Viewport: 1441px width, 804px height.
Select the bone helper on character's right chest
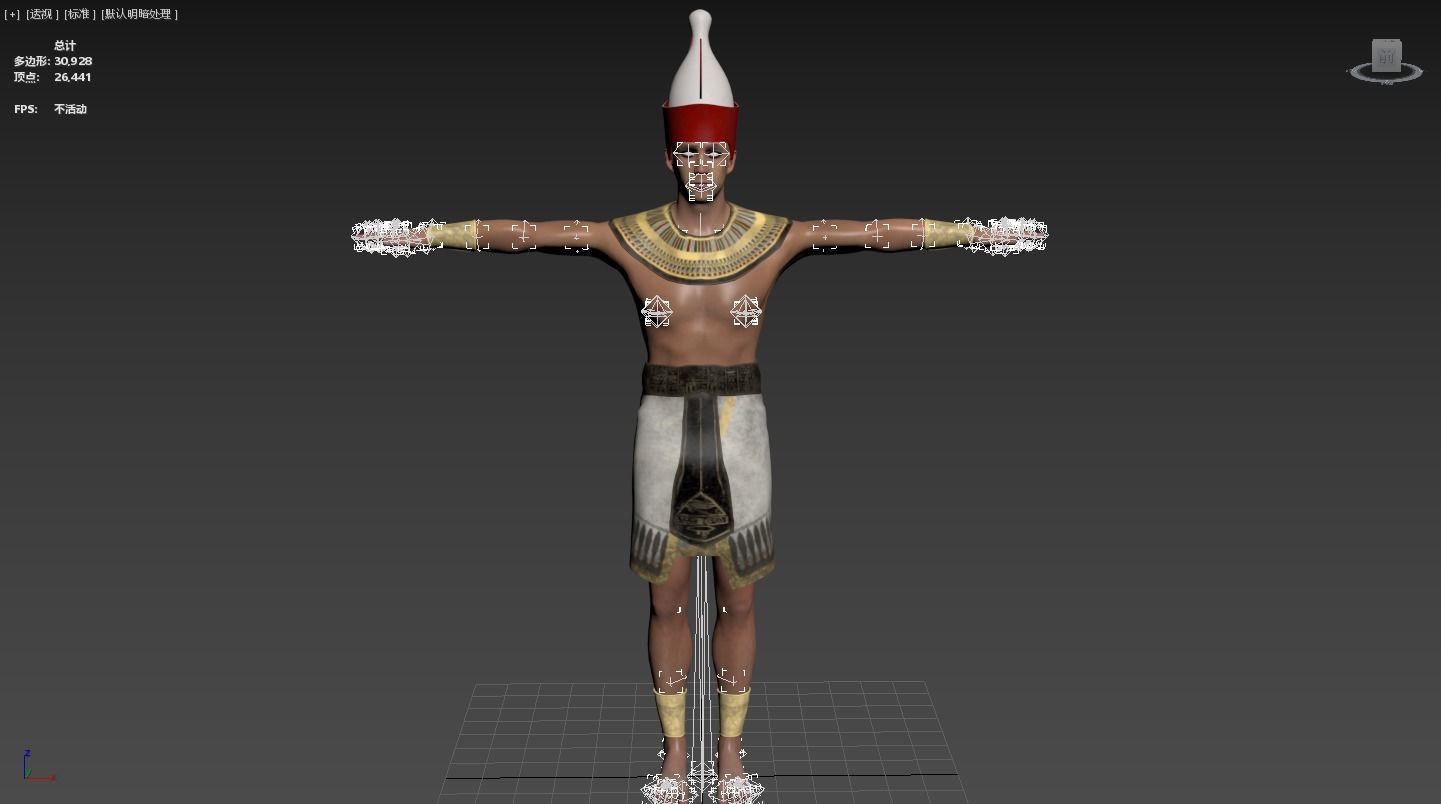[x=656, y=312]
